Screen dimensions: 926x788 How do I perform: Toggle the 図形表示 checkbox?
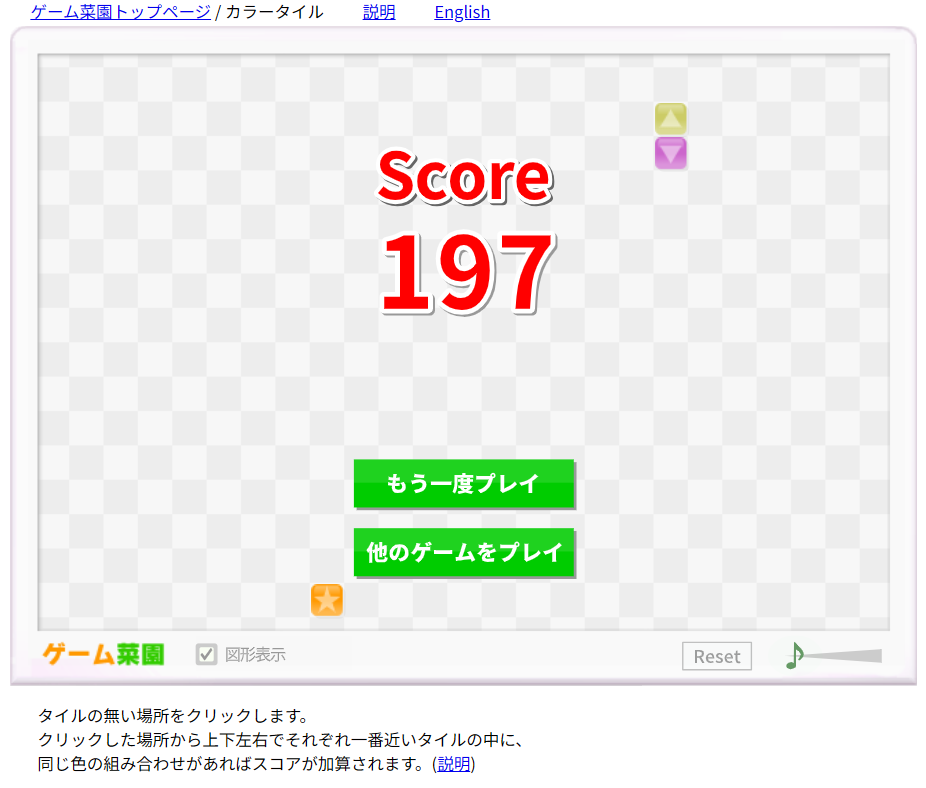pyautogui.click(x=206, y=655)
